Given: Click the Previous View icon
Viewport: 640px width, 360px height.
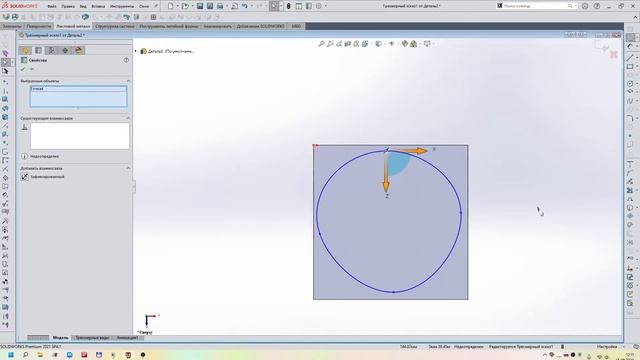Looking at the screenshot, I should click(339, 43).
